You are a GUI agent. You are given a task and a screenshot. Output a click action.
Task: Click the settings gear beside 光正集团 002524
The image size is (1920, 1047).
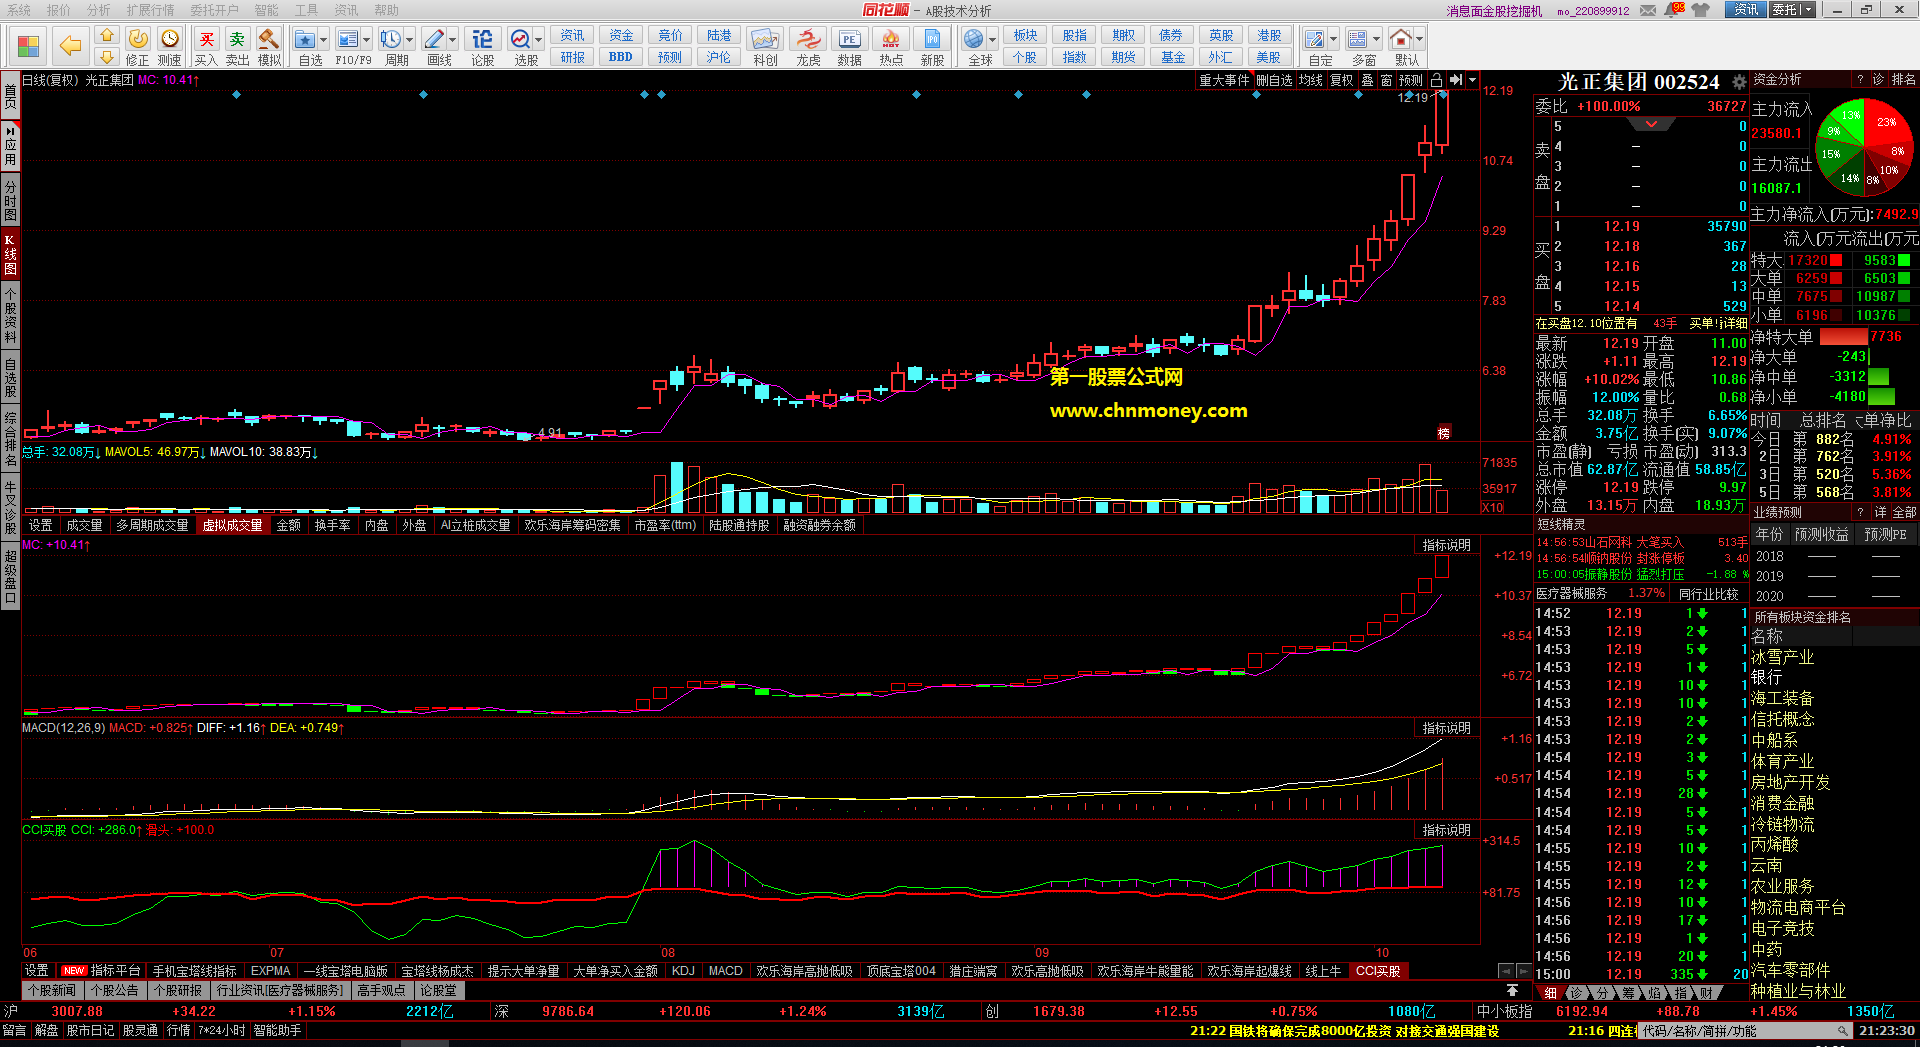[x=1740, y=82]
